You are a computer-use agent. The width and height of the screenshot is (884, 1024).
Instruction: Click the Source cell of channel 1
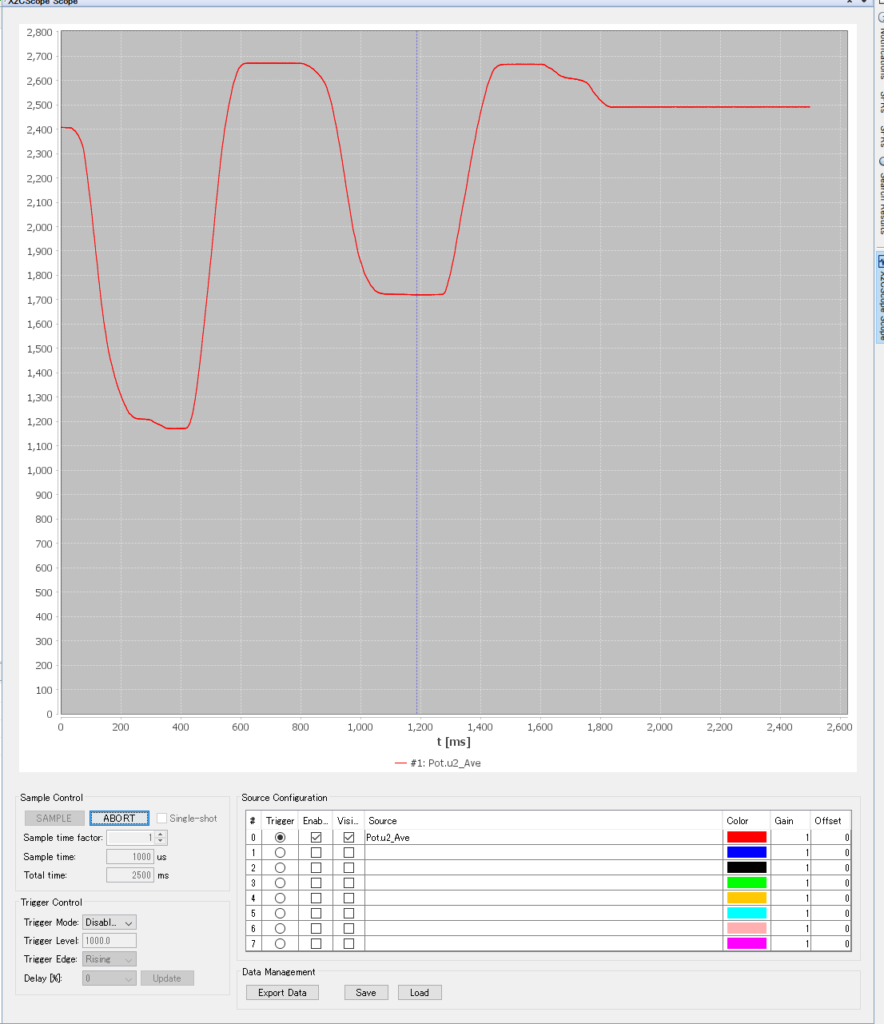coord(542,852)
